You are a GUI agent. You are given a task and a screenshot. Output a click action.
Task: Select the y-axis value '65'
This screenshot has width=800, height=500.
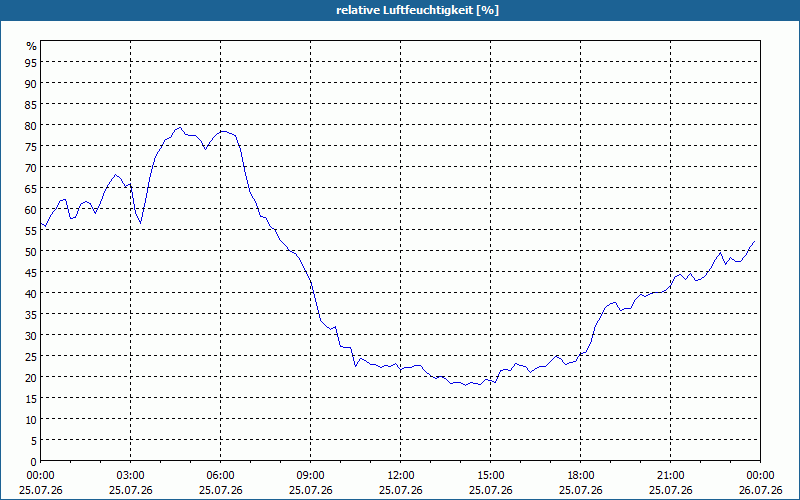pos(31,189)
